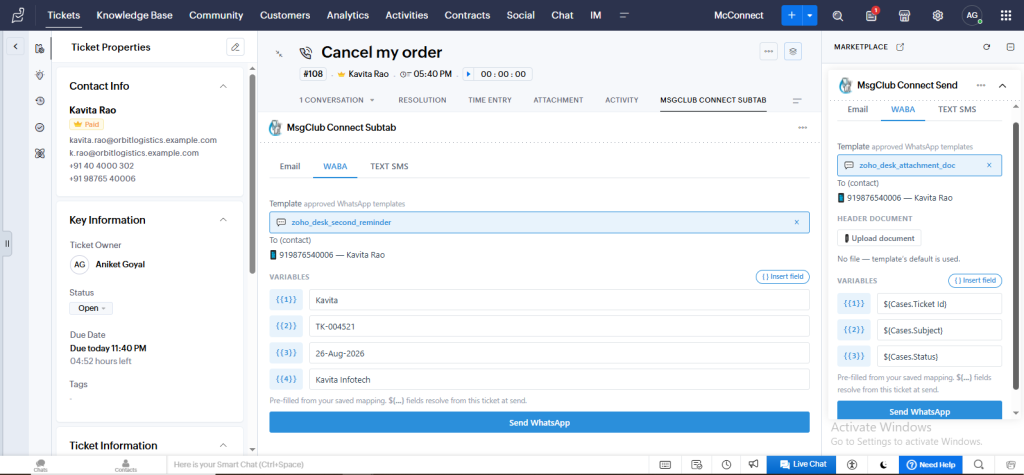The image size is (1024, 475).
Task: Open notifications icon with red badge
Action: 871,15
